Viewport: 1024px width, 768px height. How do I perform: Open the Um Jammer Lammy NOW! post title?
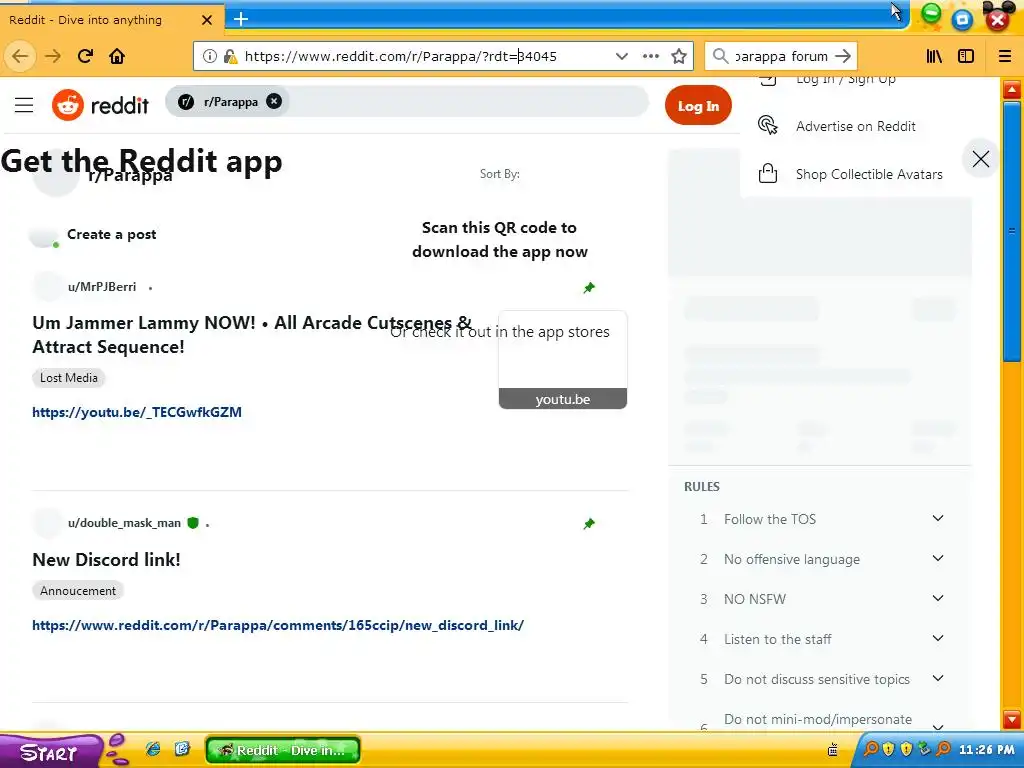(x=252, y=334)
